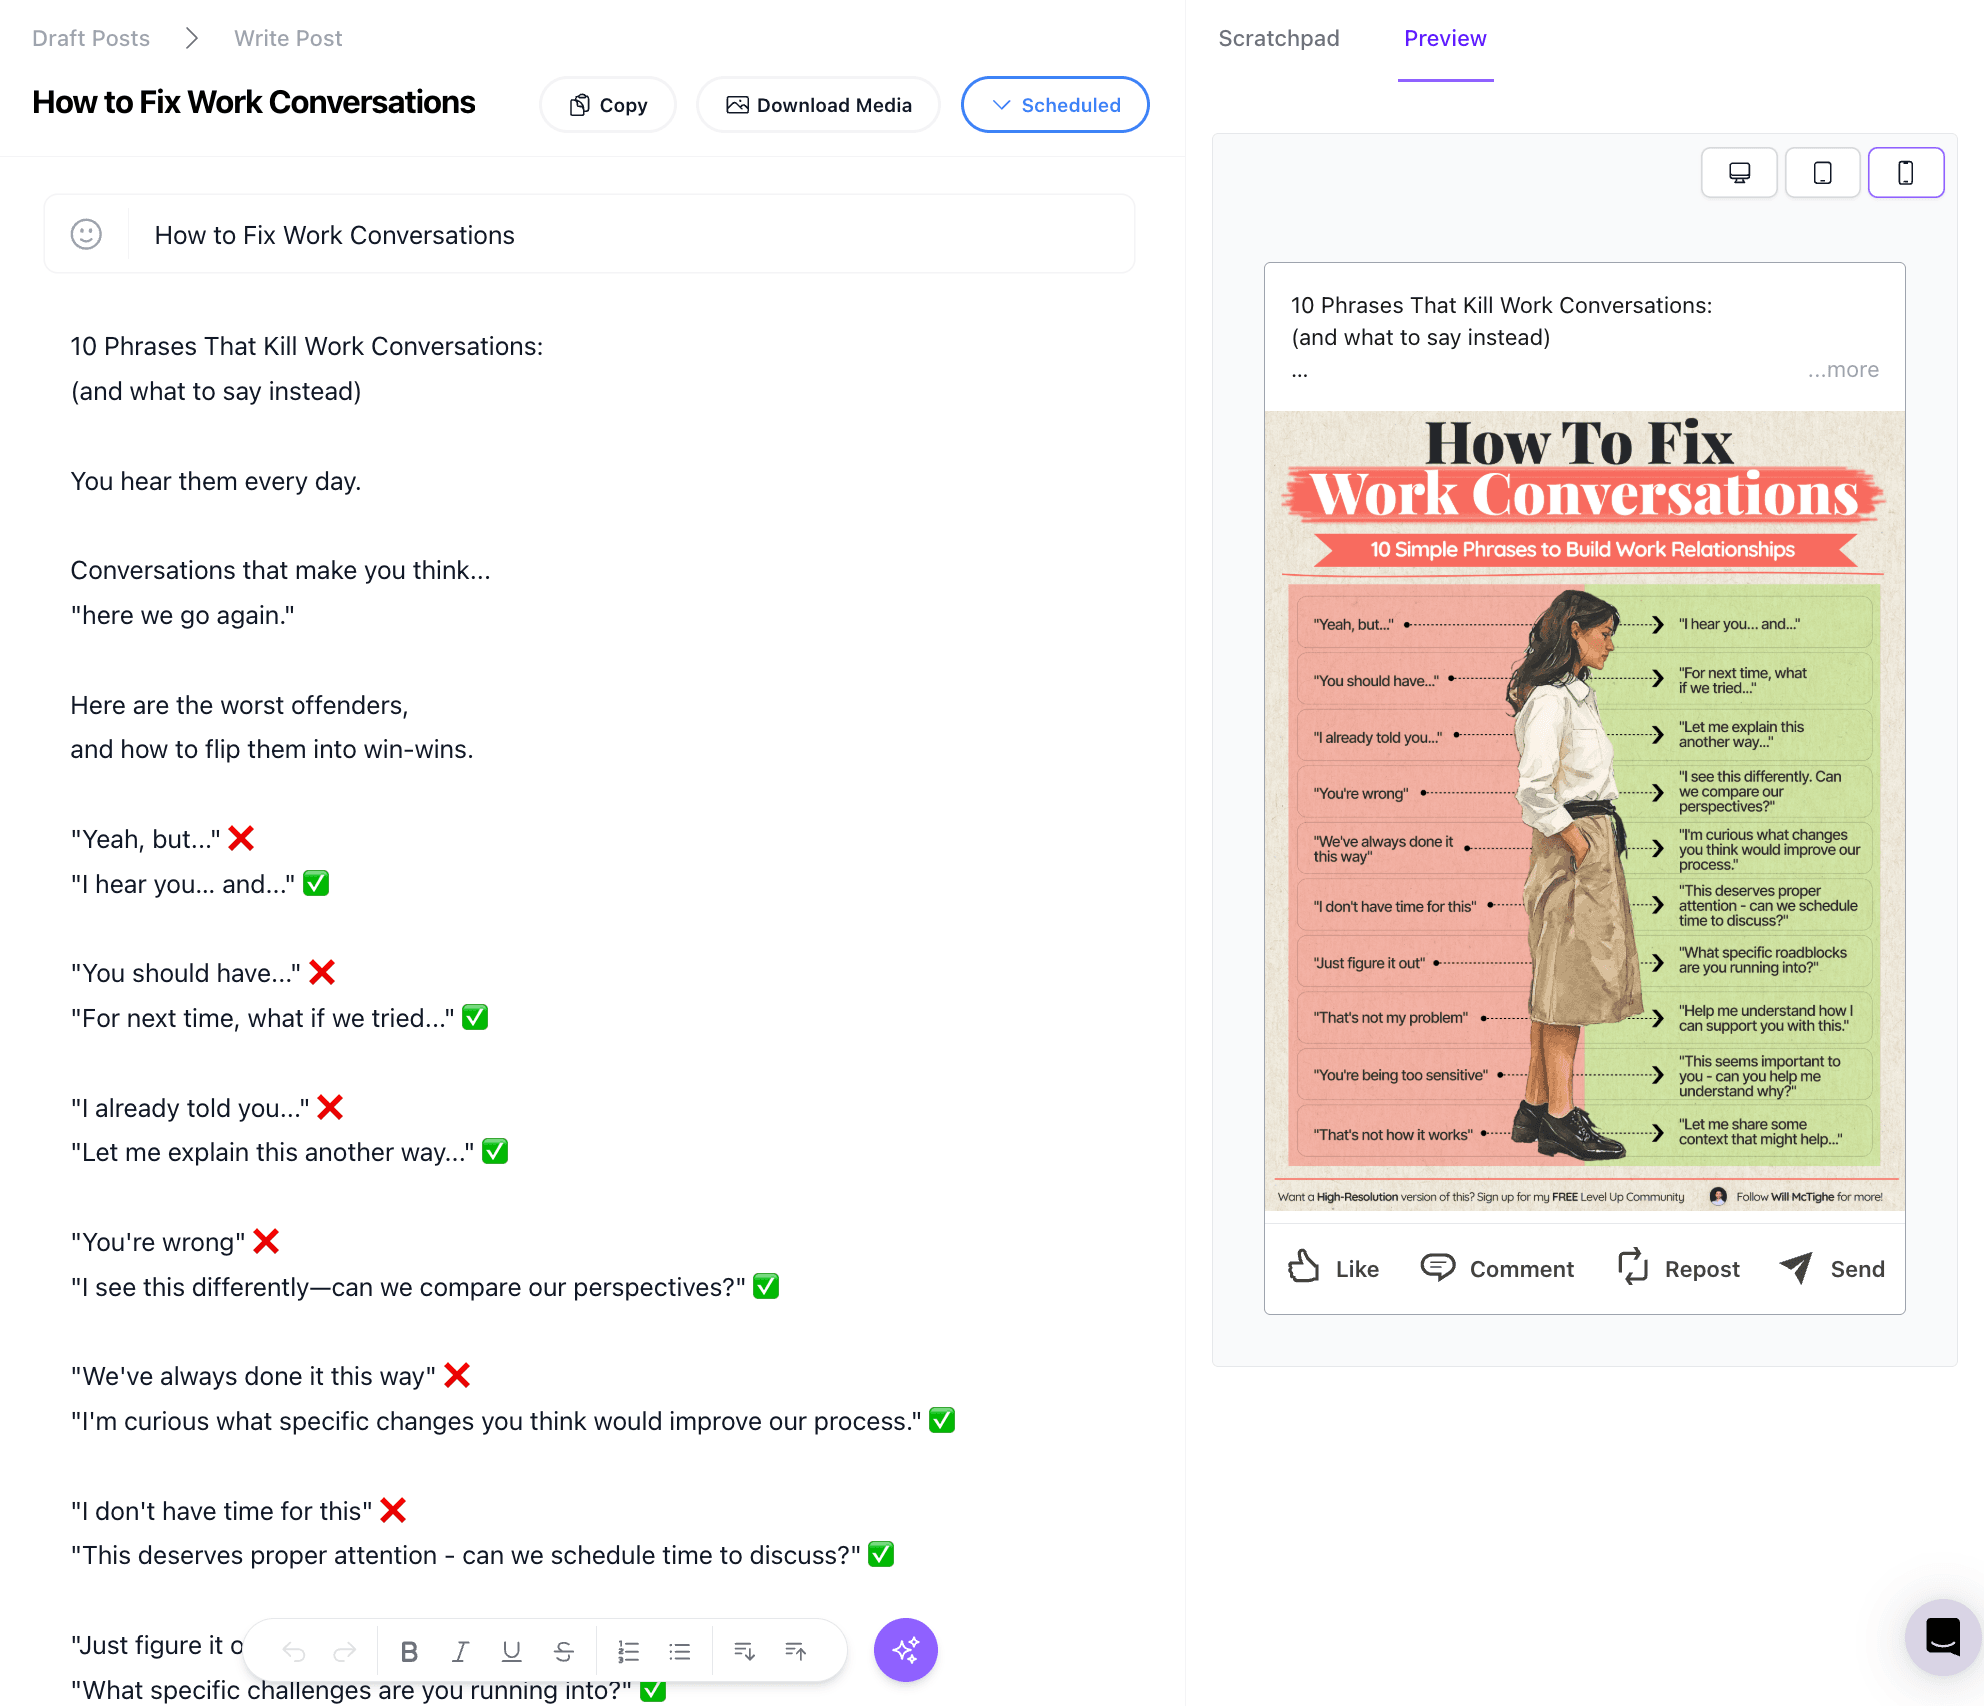Screen dimensions: 1984x1706
Task: Select the desktop preview layout toggle
Action: tap(1739, 172)
